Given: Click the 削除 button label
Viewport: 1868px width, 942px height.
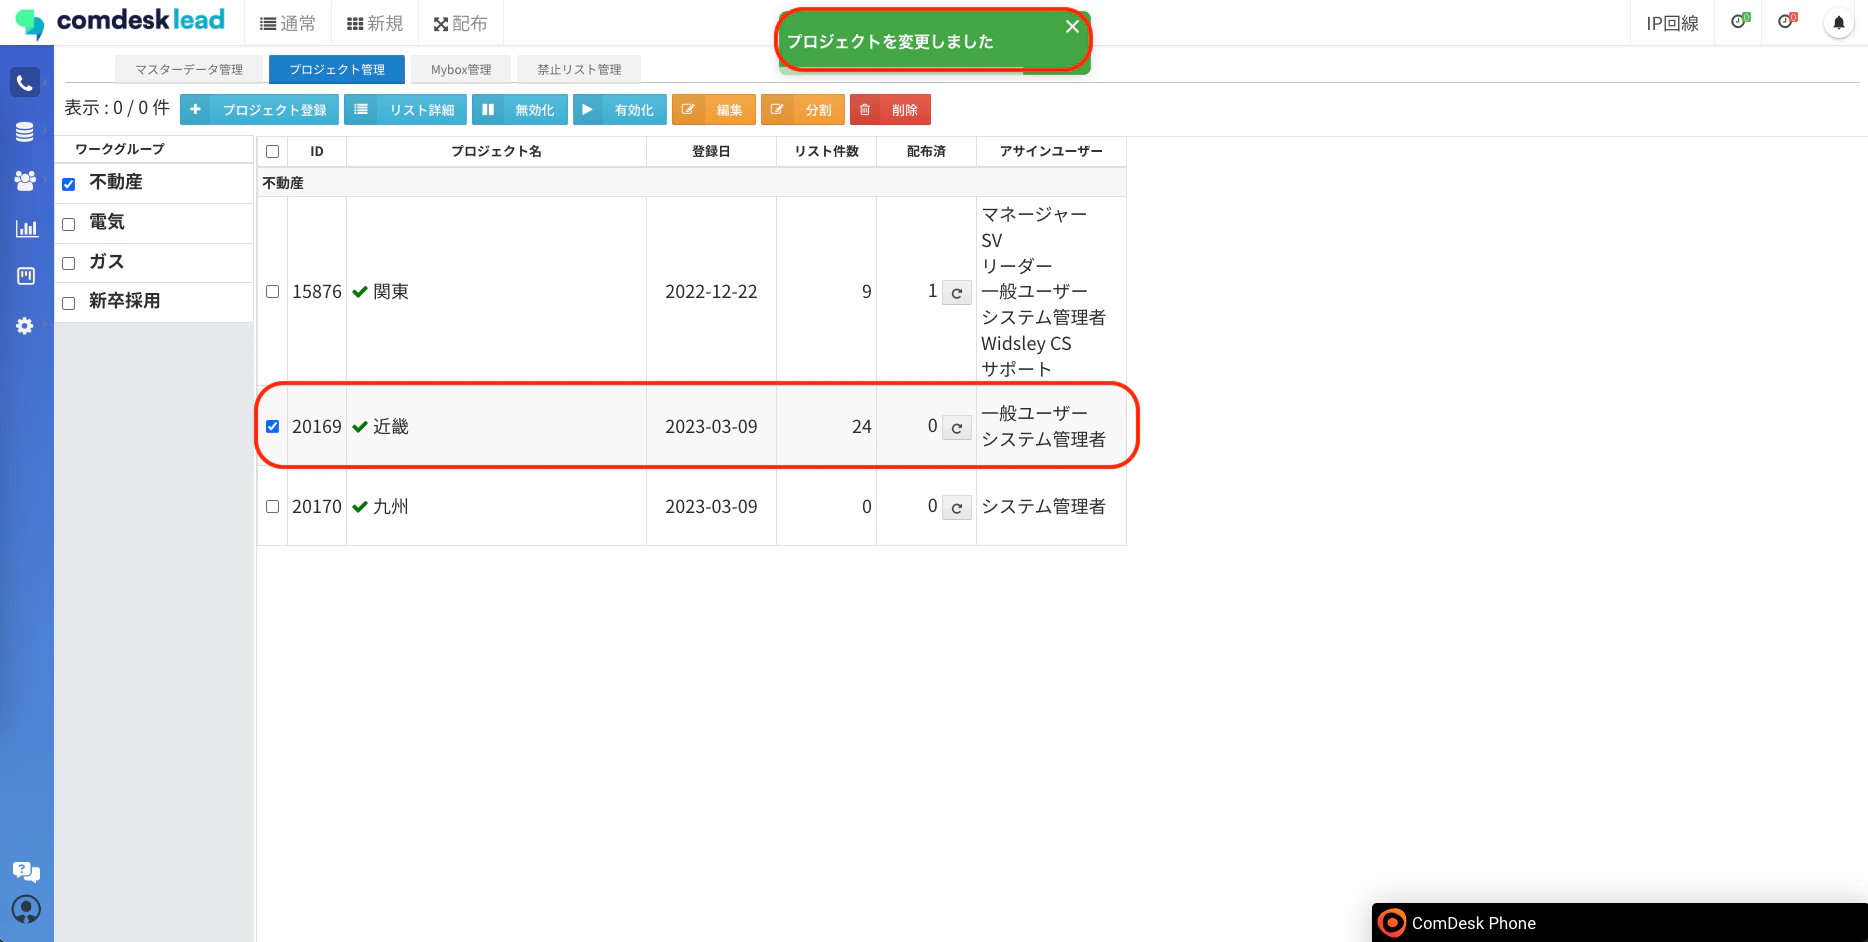Looking at the screenshot, I should pos(905,110).
